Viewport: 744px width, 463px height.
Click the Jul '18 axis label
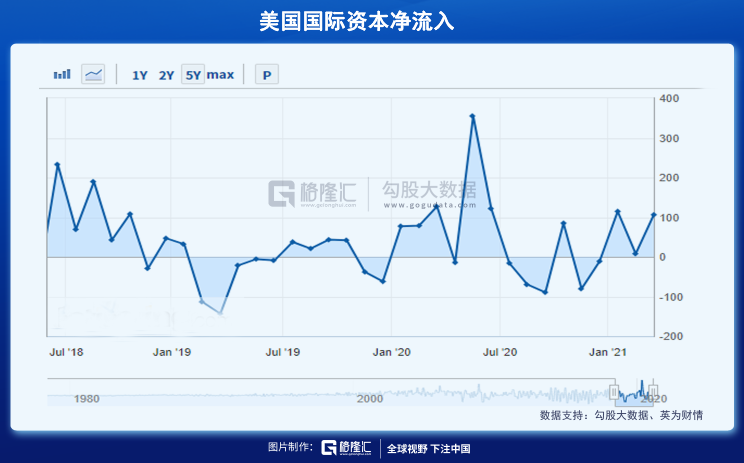click(x=66, y=352)
